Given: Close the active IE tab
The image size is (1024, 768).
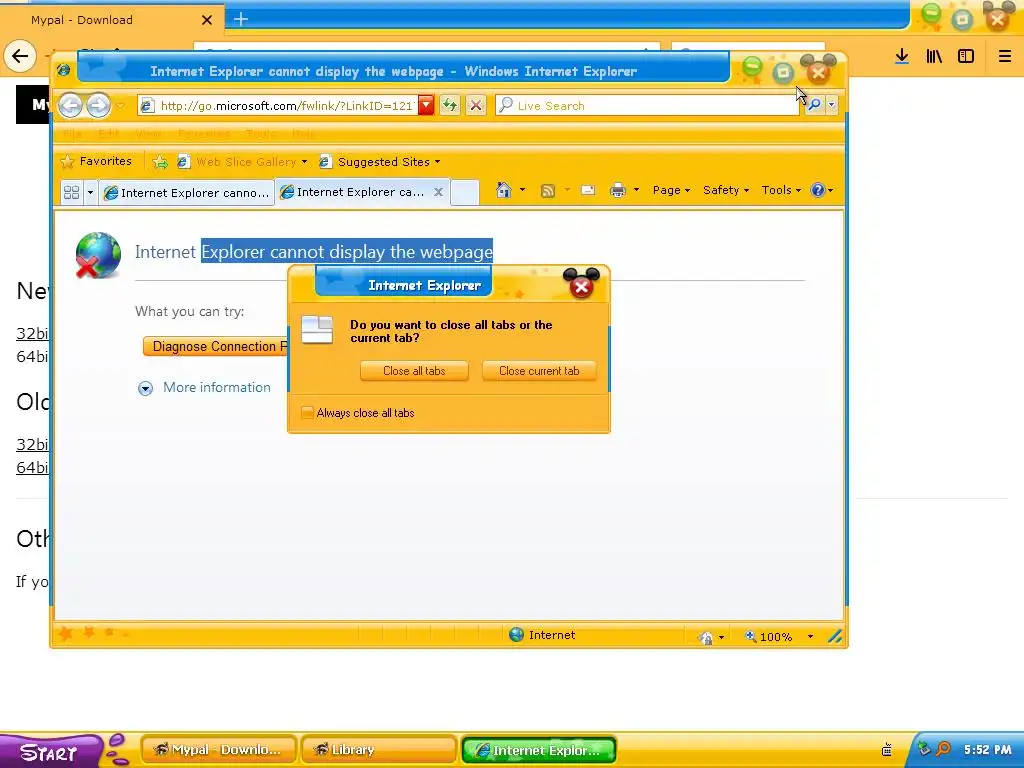Looking at the screenshot, I should click(x=439, y=192).
